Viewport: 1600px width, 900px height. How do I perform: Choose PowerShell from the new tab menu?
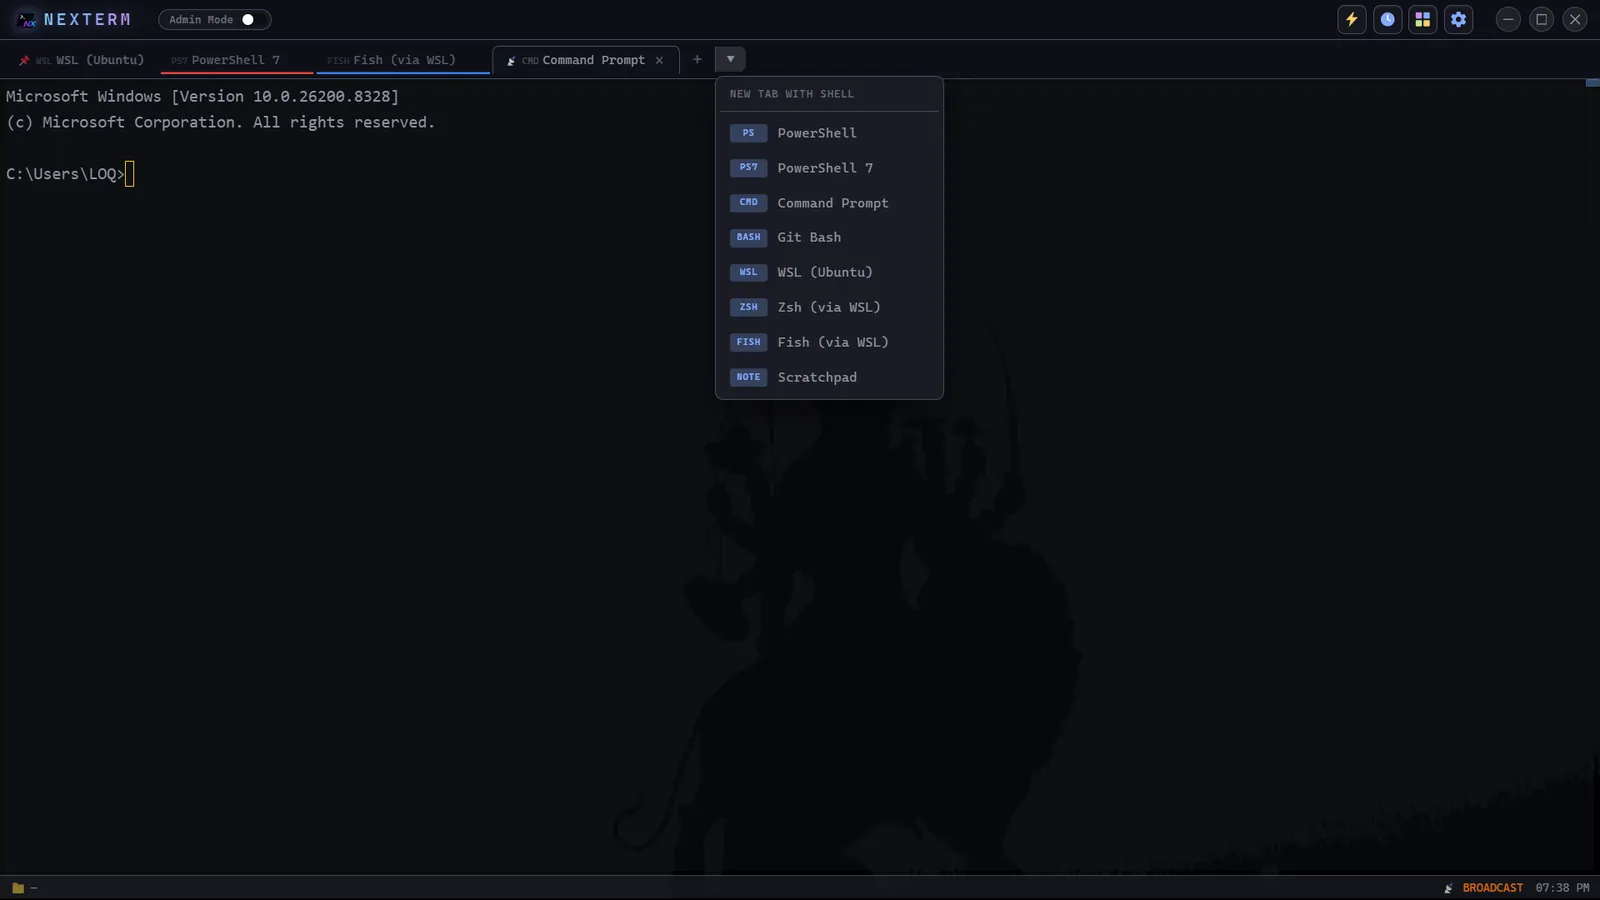829,133
